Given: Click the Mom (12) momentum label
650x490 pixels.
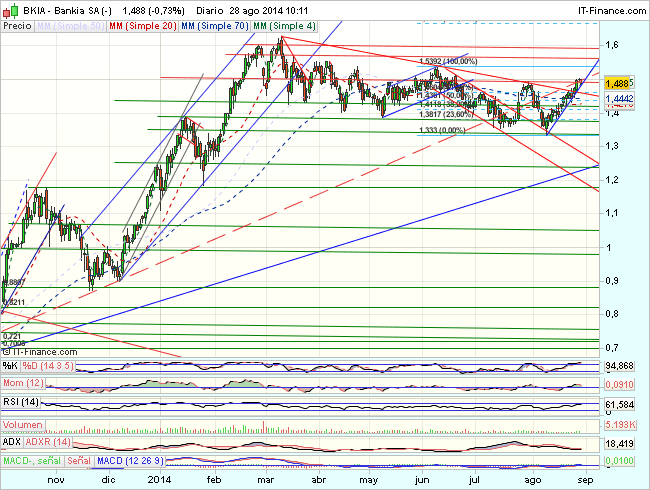Looking at the screenshot, I should point(23,383).
